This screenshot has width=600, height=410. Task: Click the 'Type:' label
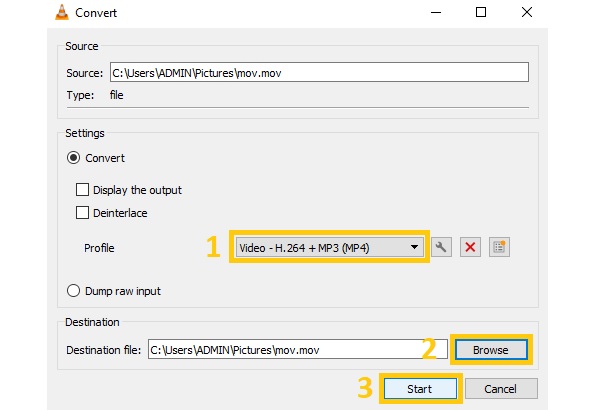(80, 95)
